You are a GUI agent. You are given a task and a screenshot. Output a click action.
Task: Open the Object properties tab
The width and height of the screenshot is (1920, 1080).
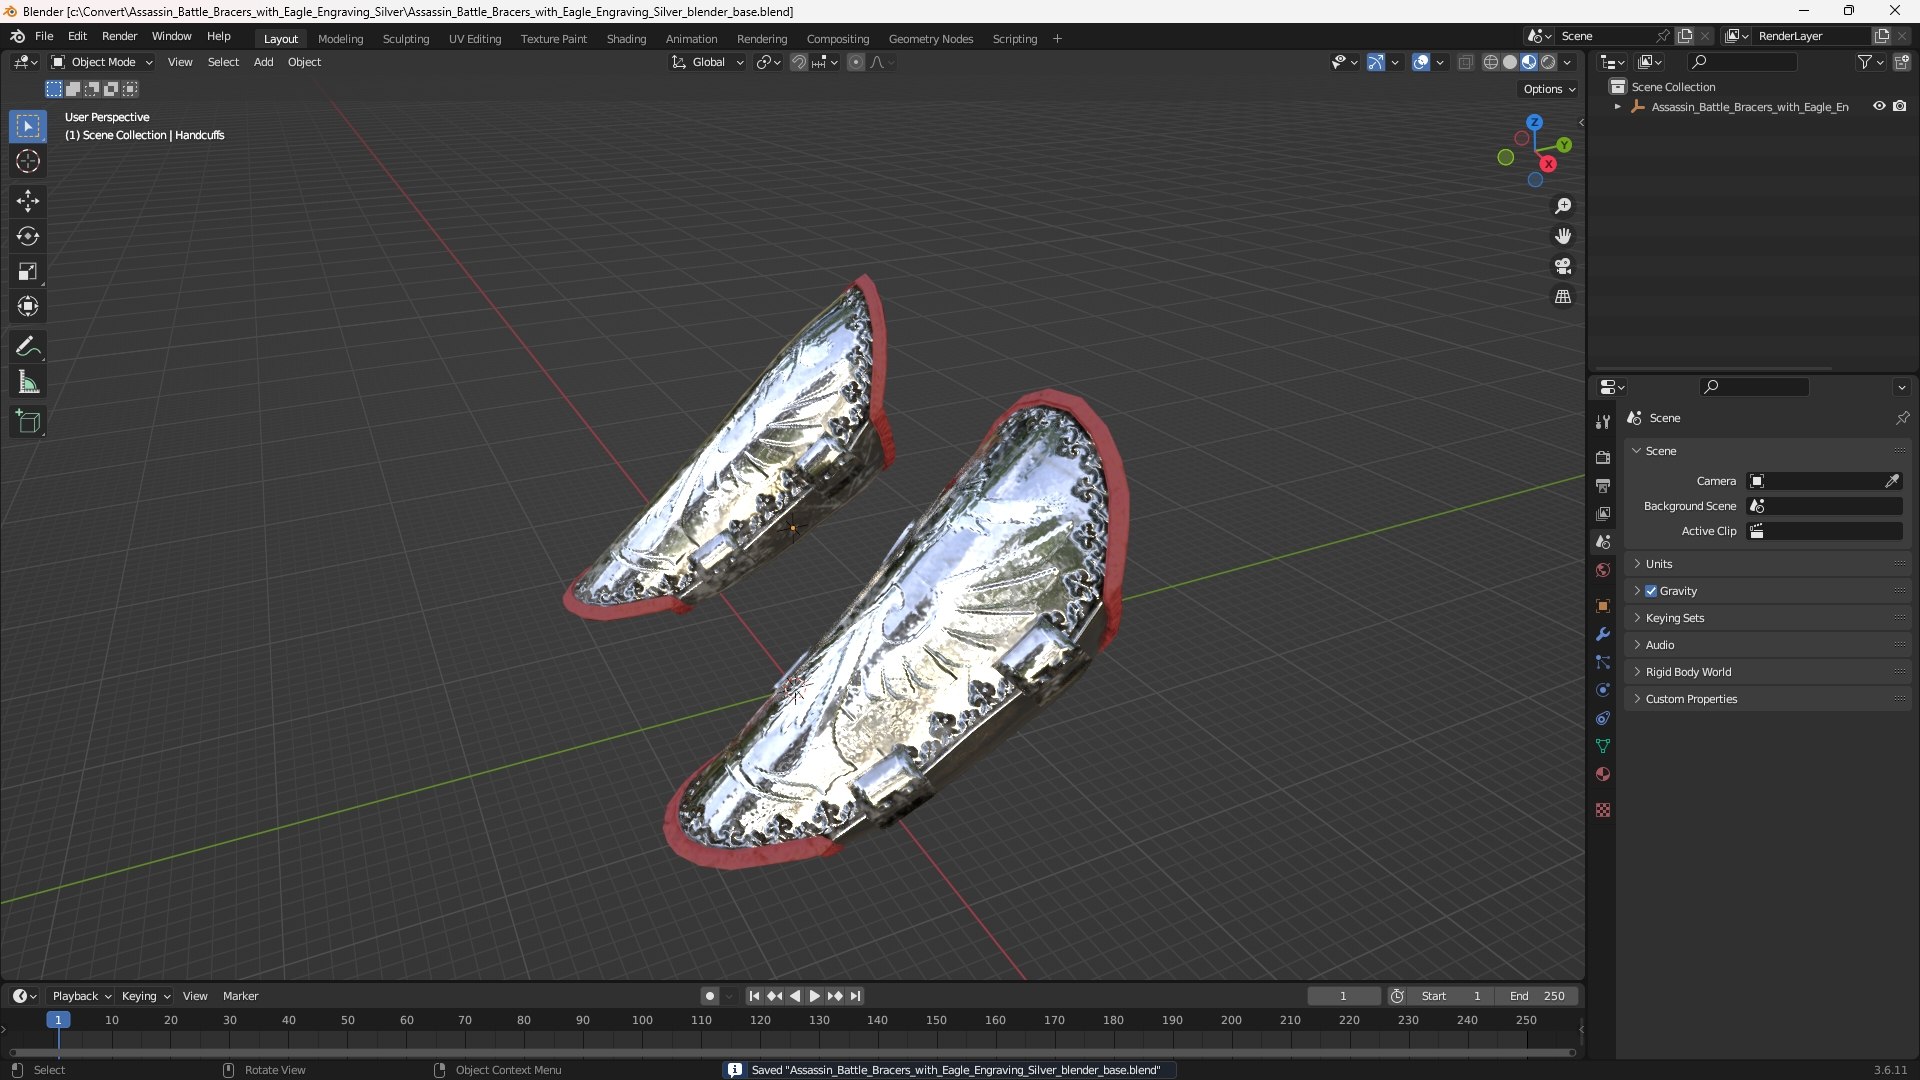[1603, 606]
